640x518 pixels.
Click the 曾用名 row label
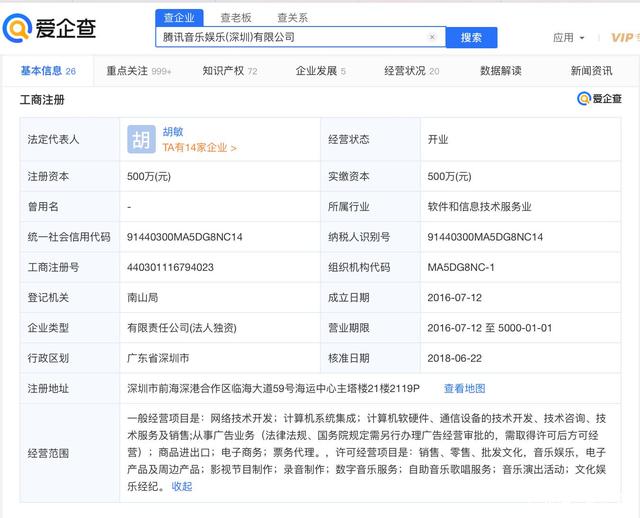point(43,207)
